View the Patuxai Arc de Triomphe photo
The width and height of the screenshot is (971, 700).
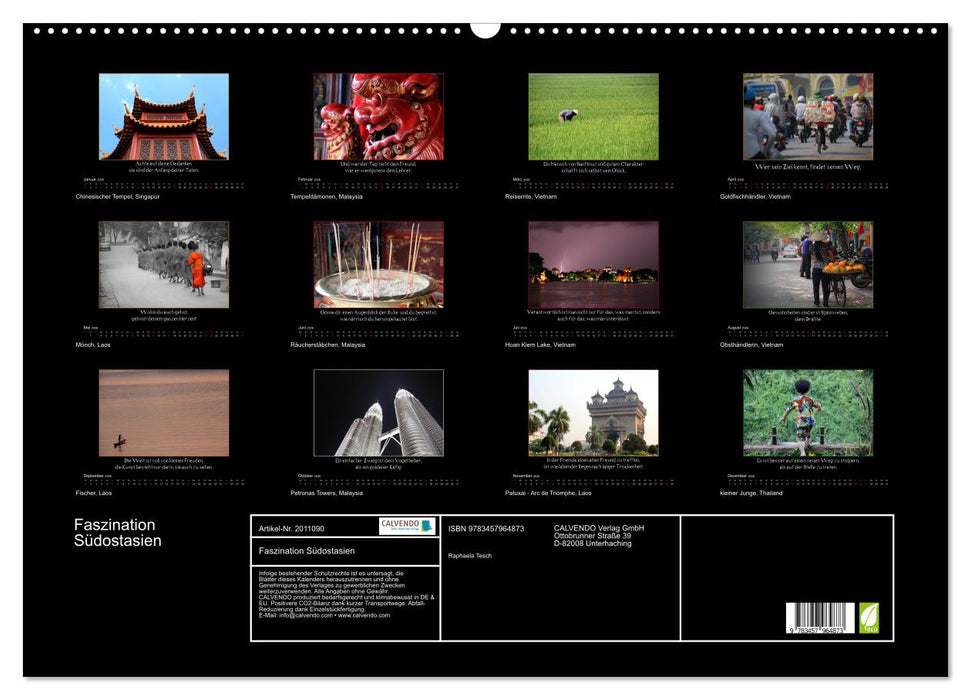[593, 412]
